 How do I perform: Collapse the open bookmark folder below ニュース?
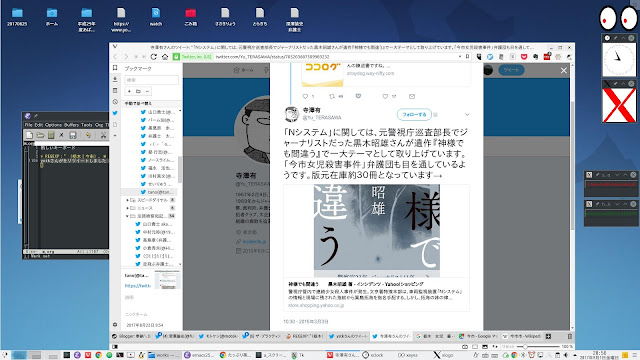[127, 216]
